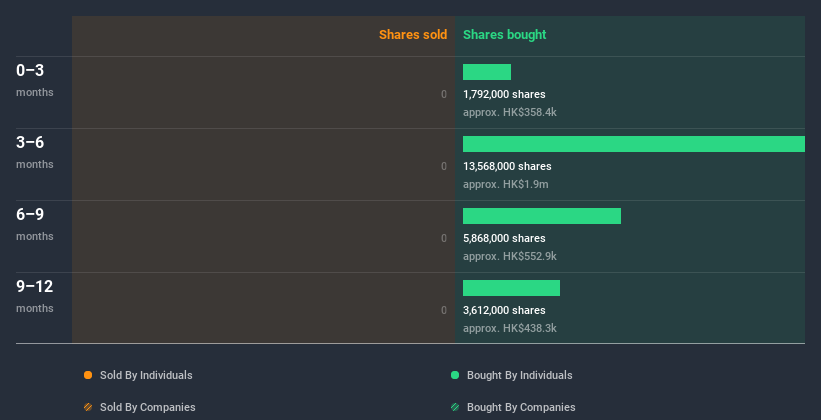Click the Shares bought column header
The image size is (821, 420).
pos(505,35)
